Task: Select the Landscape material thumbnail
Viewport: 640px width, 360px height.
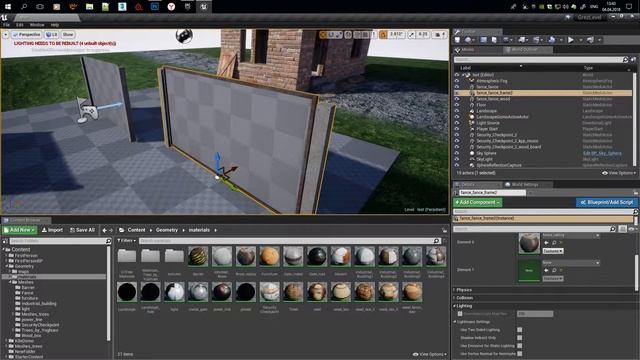Action: [x=127, y=292]
